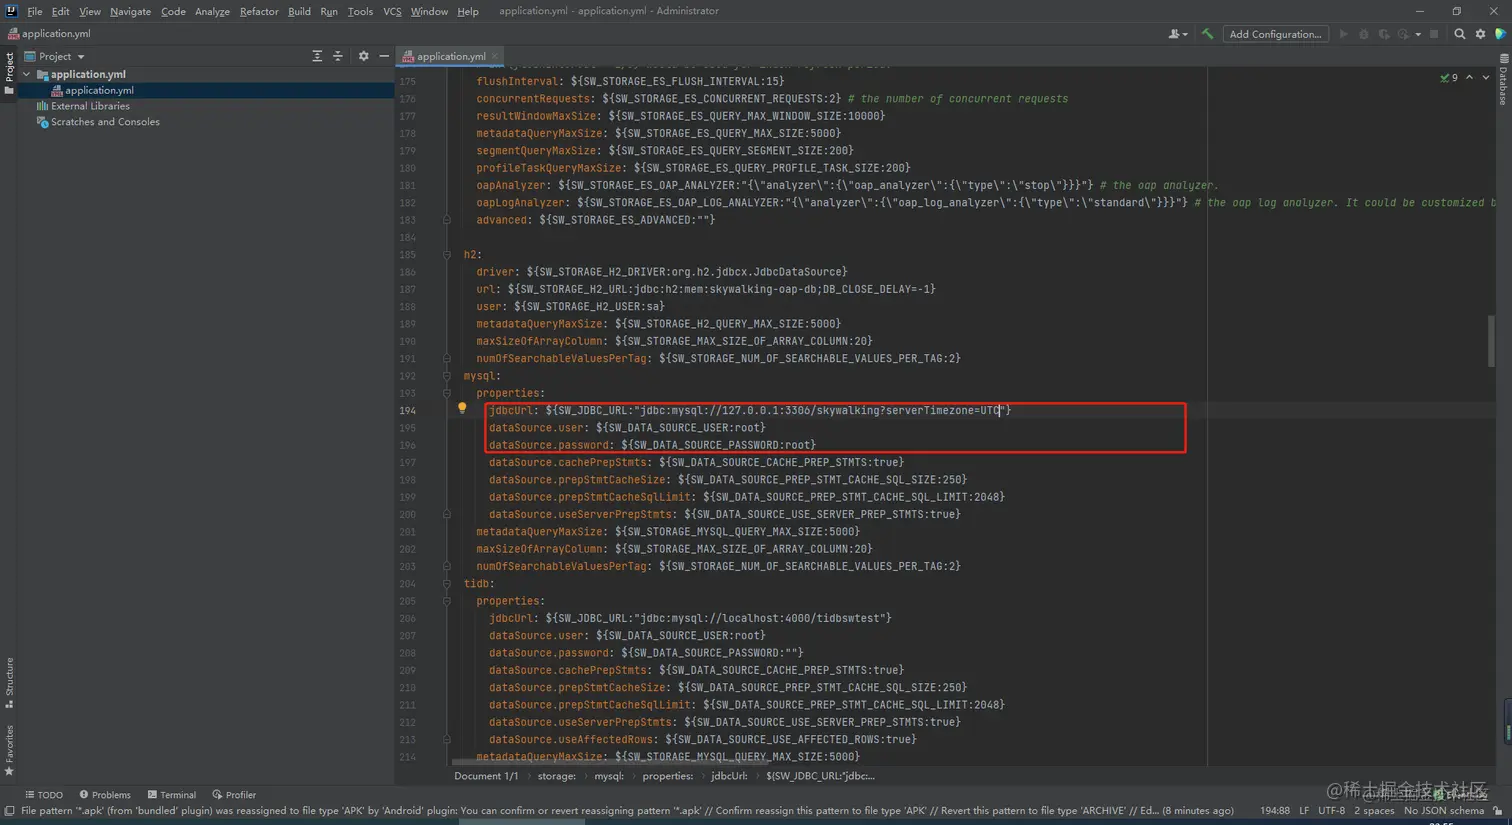1512x825 pixels.
Task: Click the colorful plugin icon by the settings gear
Action: pos(1500,34)
